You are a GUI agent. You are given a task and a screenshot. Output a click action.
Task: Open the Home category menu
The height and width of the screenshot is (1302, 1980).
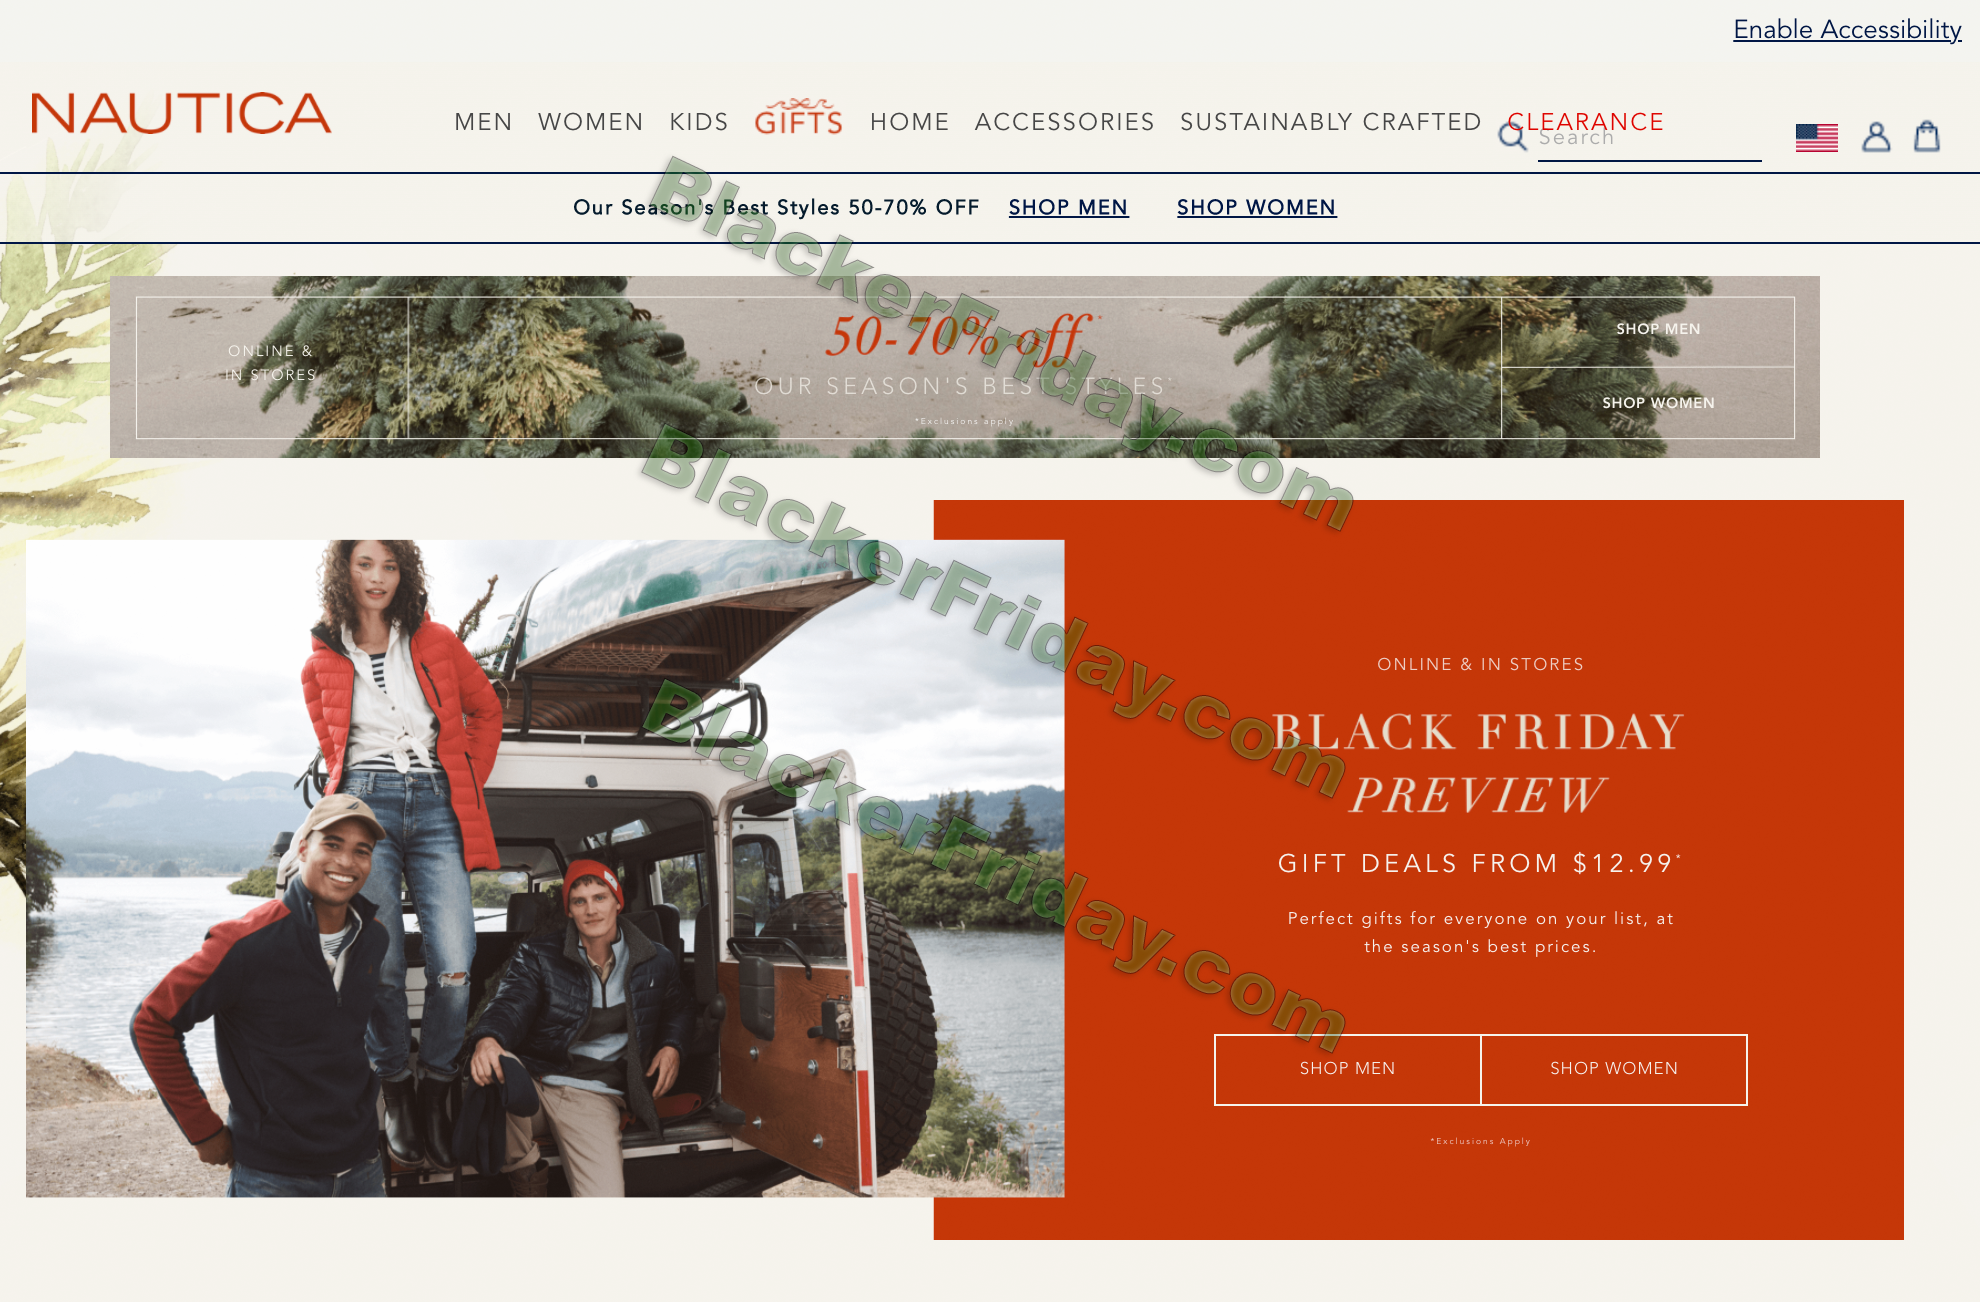[x=910, y=122]
